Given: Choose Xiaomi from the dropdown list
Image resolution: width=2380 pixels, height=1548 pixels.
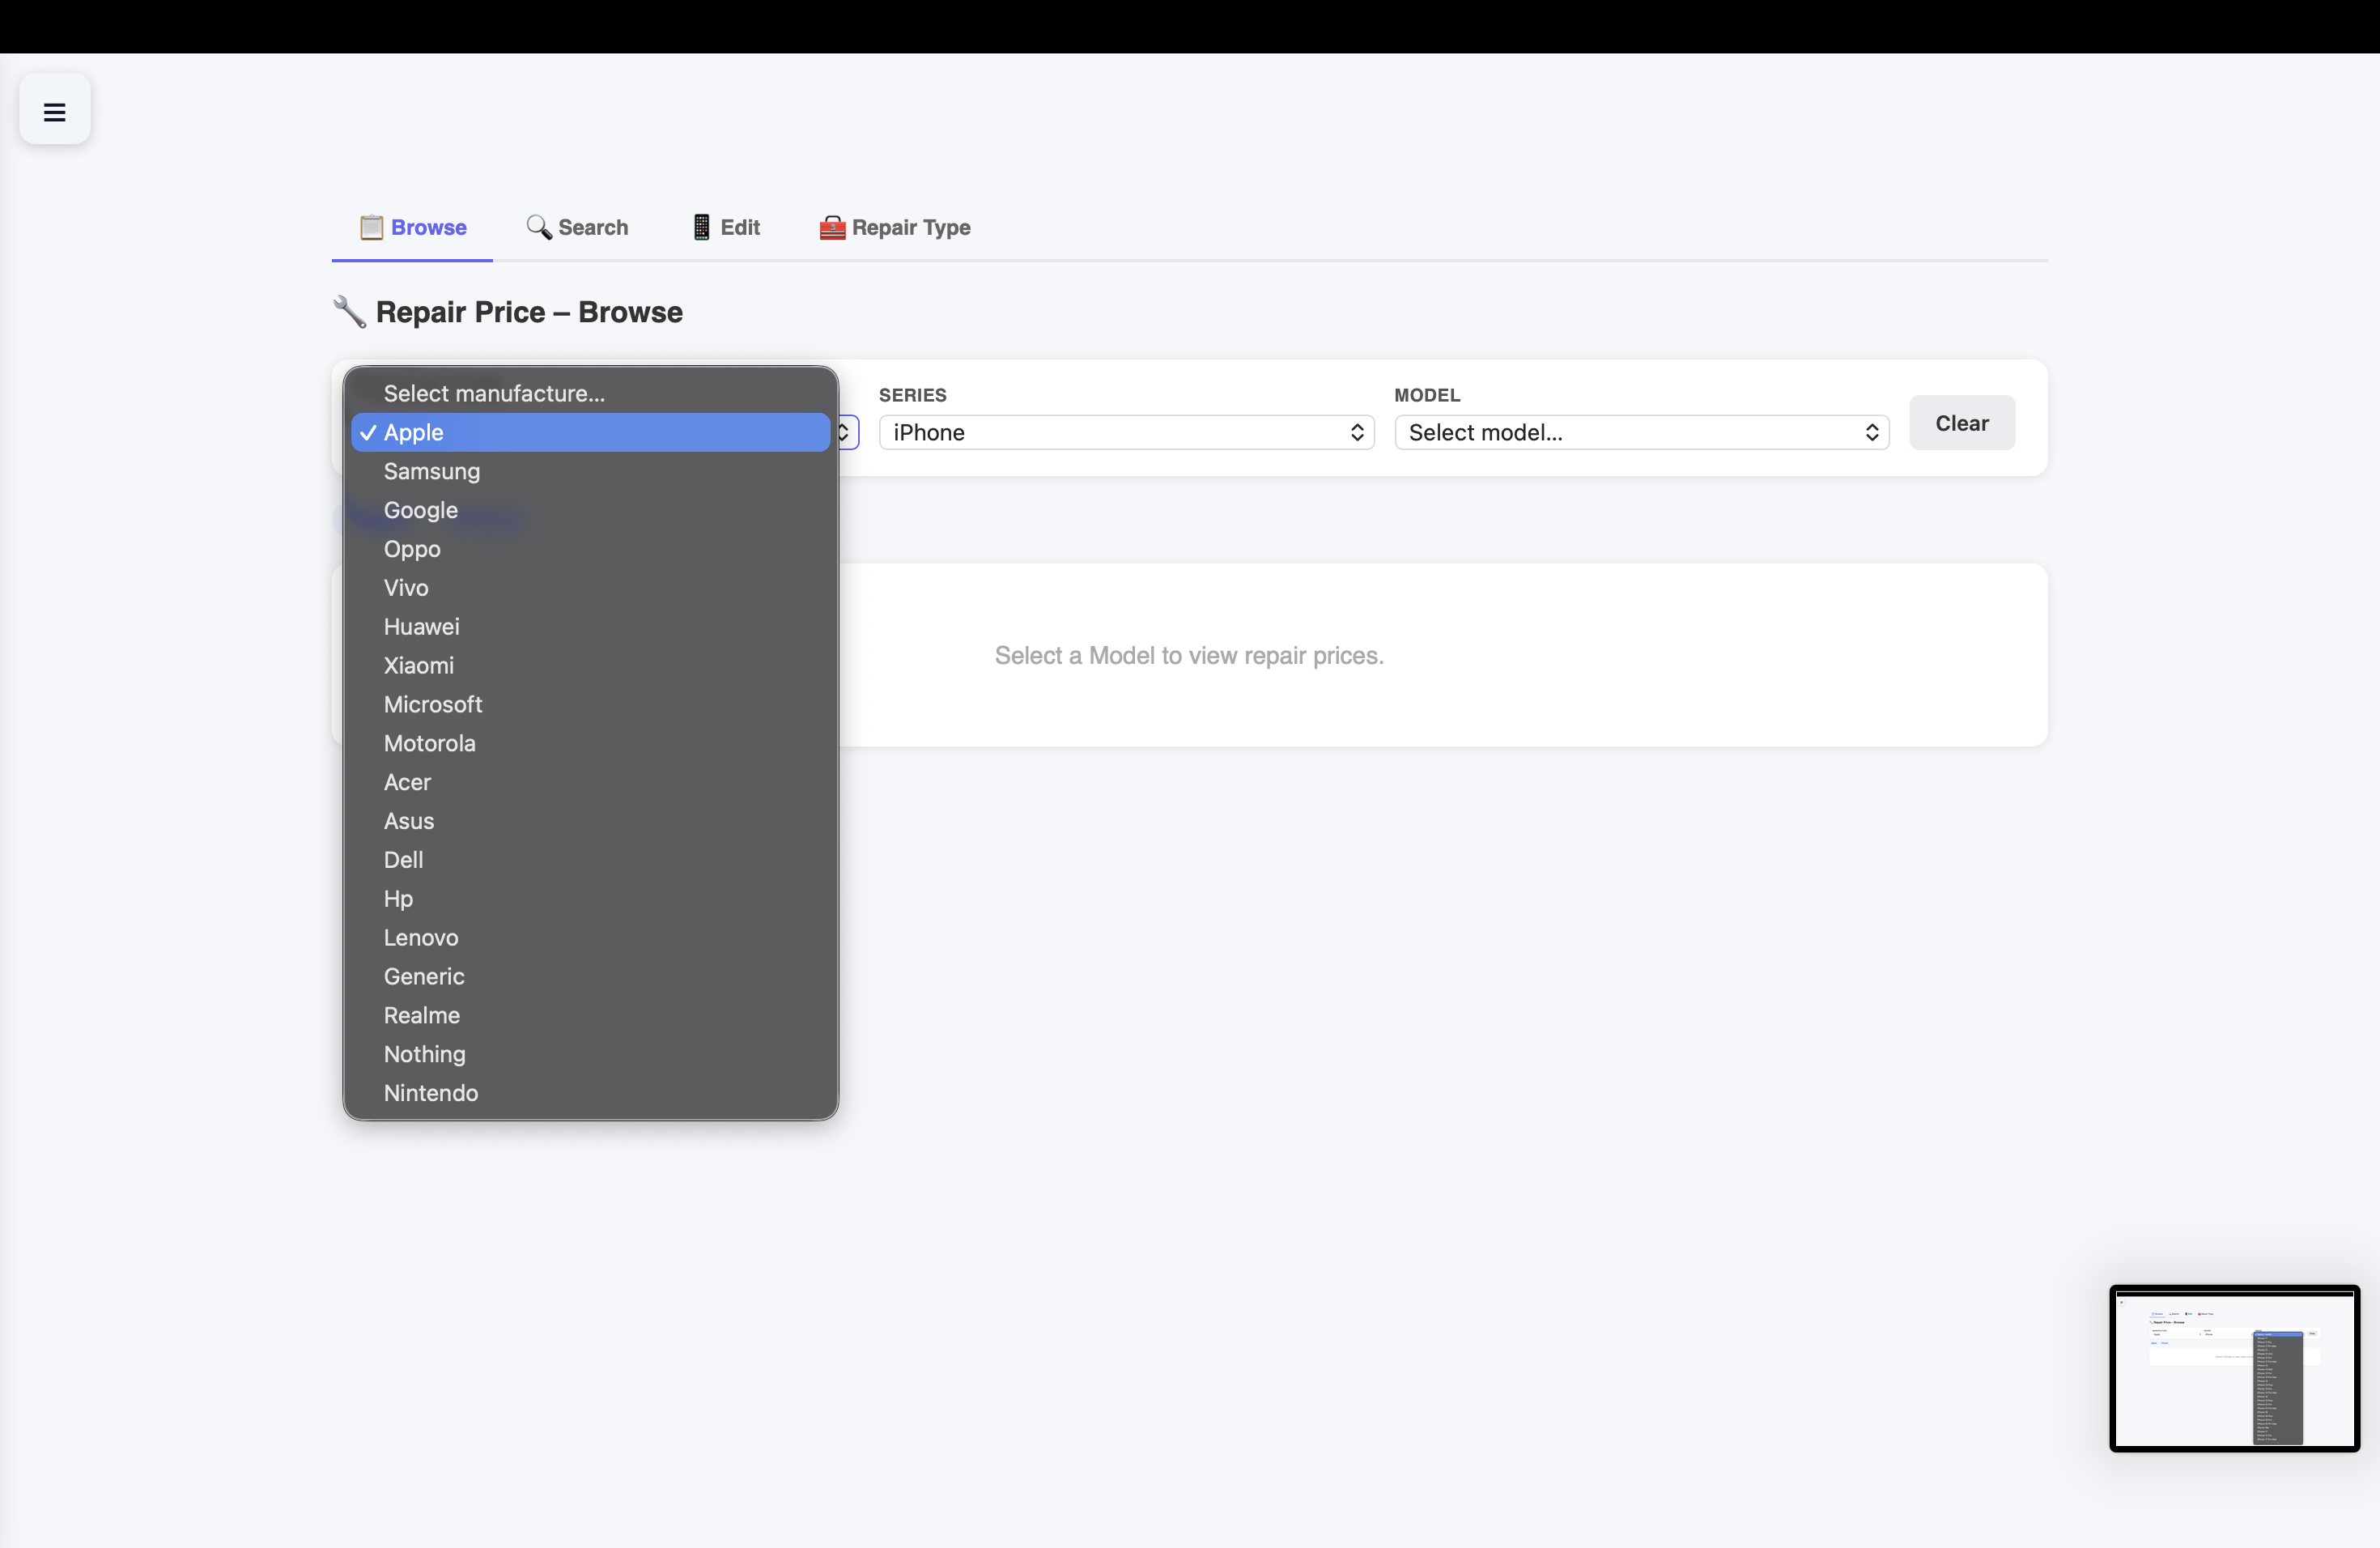Looking at the screenshot, I should (x=591, y=666).
